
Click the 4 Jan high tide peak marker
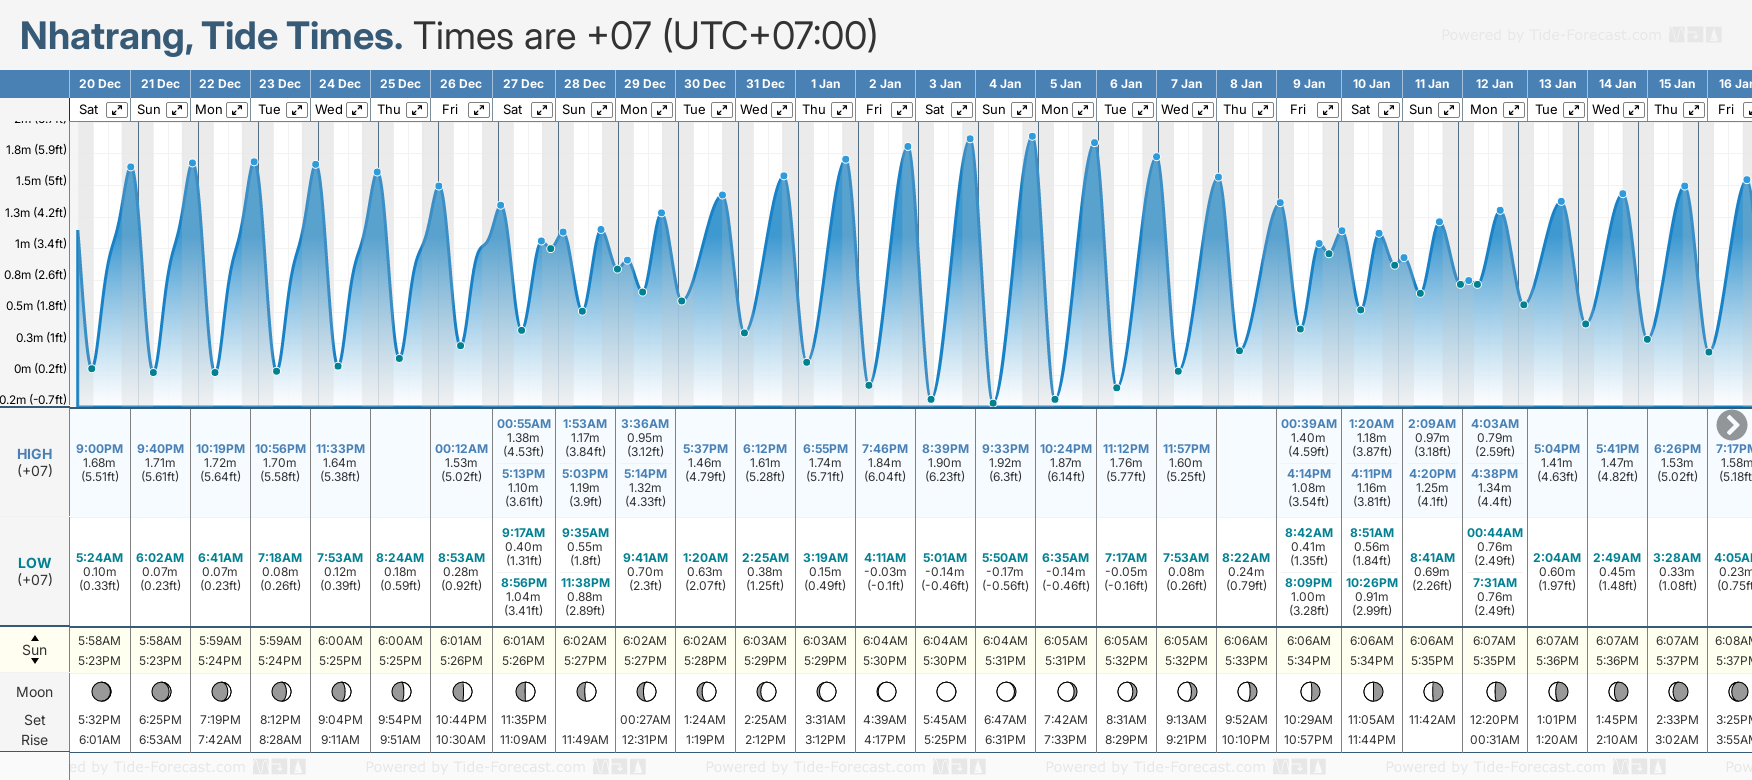1032,136
